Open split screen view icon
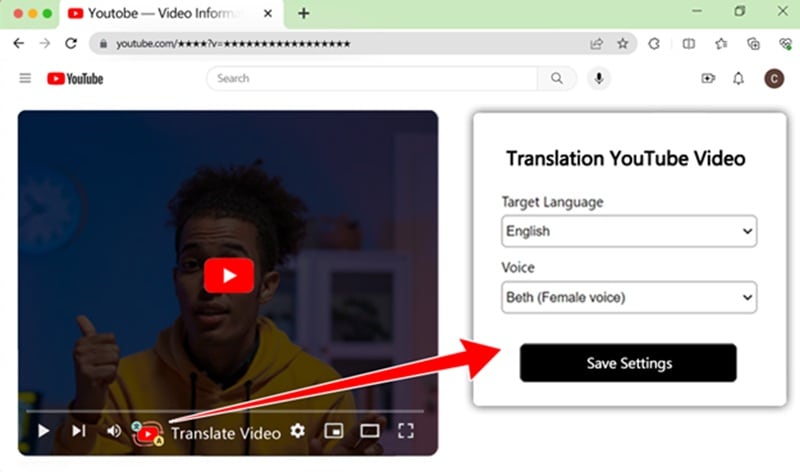 pos(689,44)
